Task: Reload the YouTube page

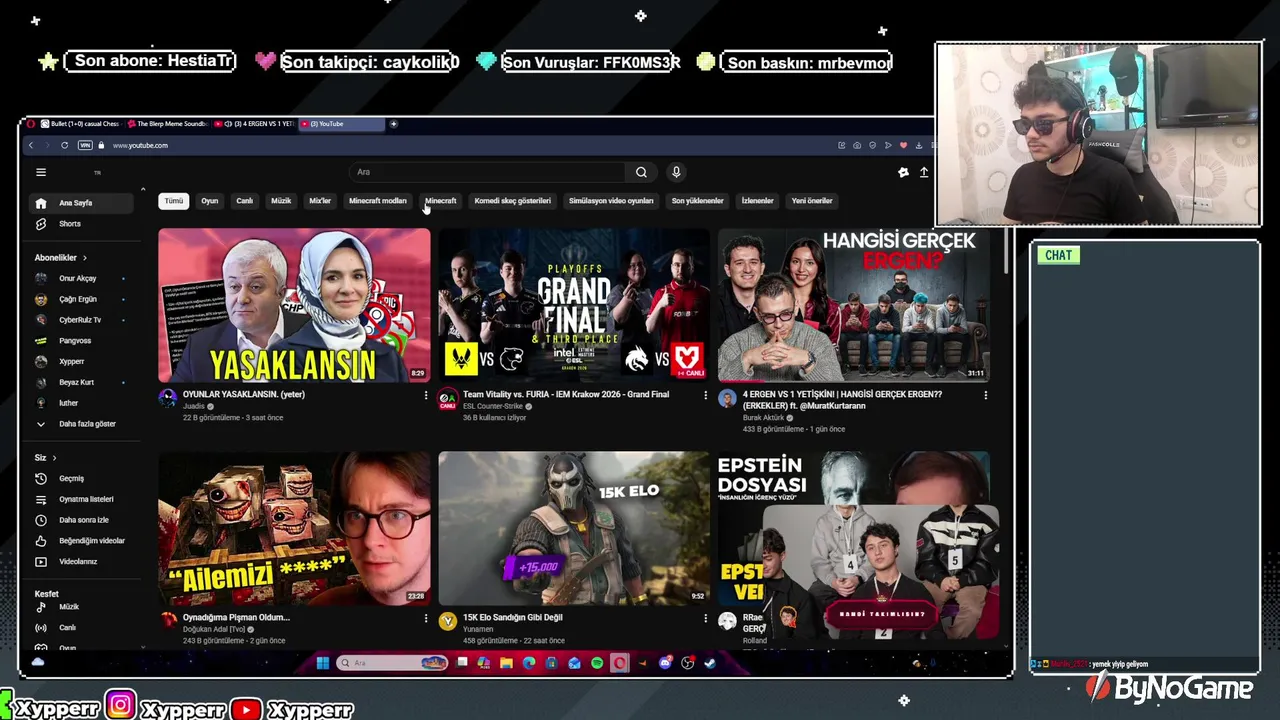Action: pyautogui.click(x=65, y=145)
